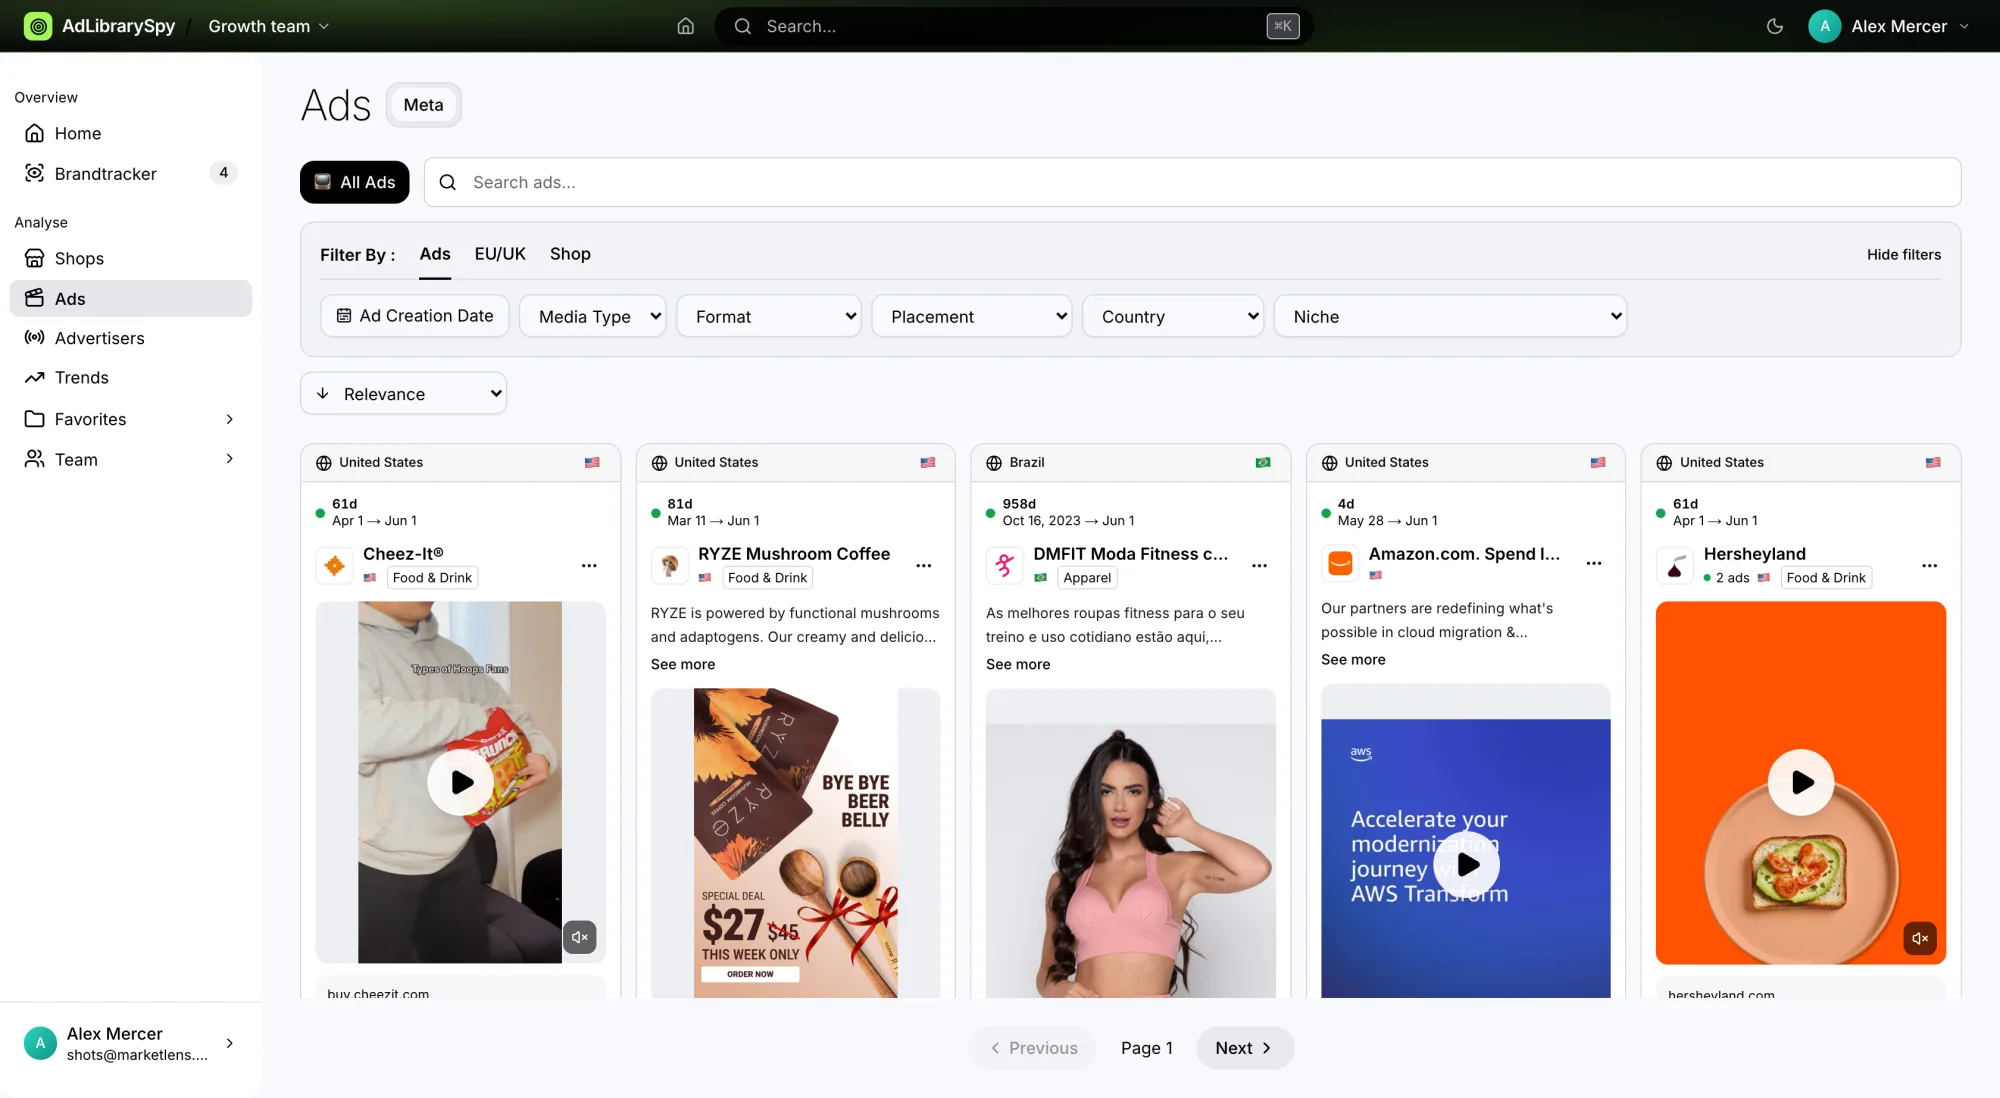The width and height of the screenshot is (2000, 1098).
Task: Click the search magnifier in Search ads bar
Action: 448,182
